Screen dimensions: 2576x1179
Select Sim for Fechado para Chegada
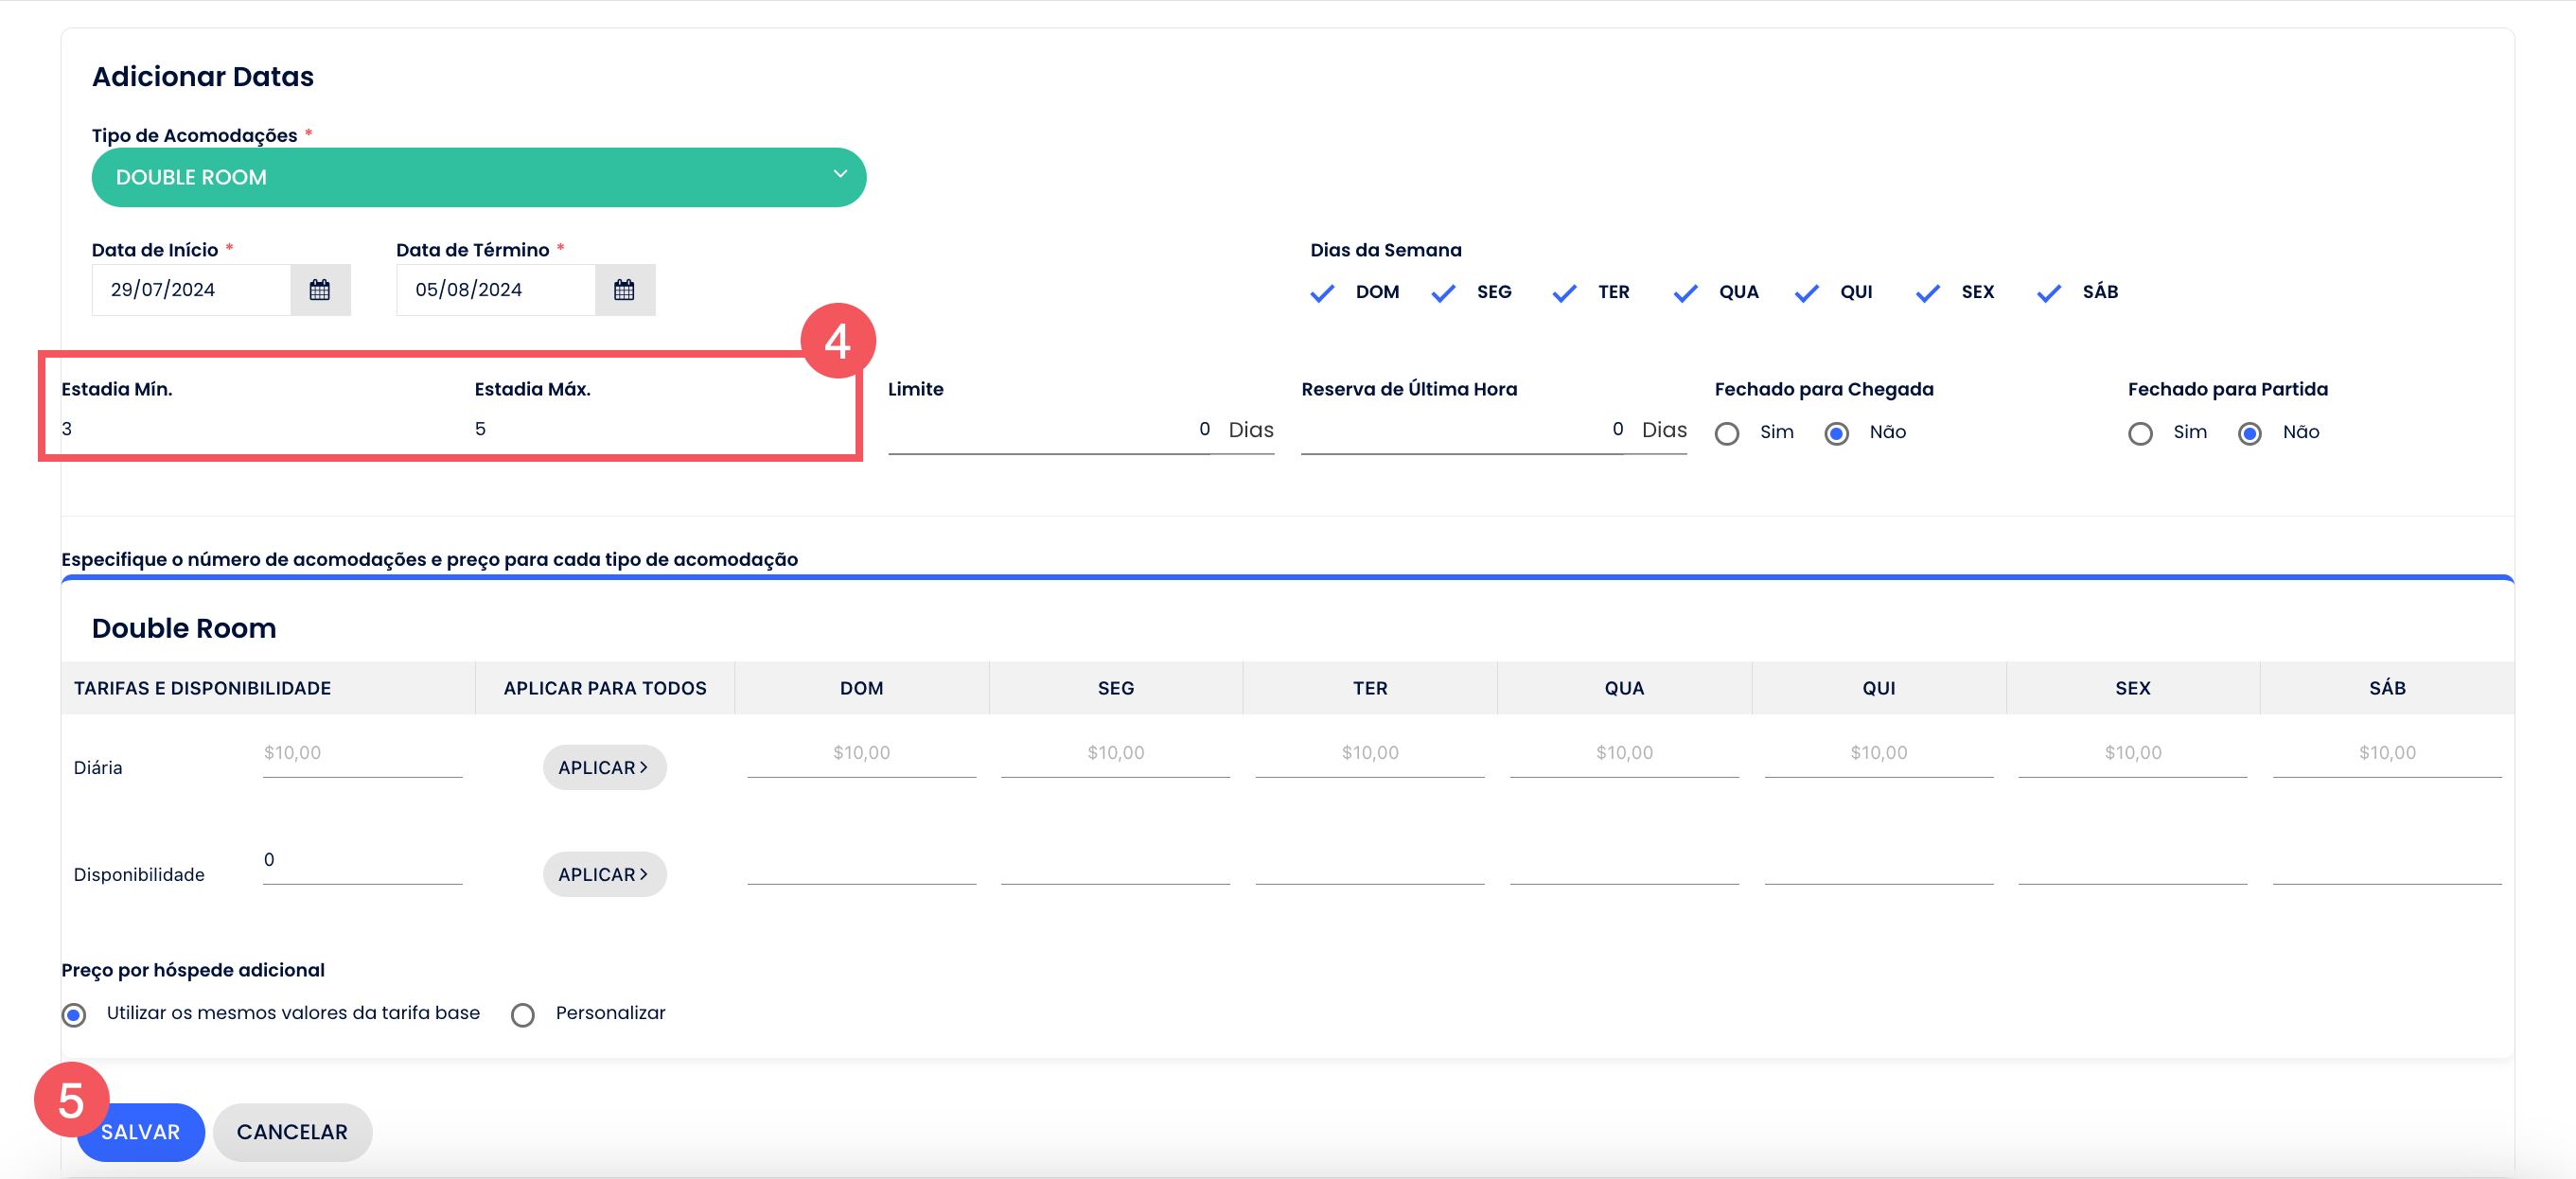[x=1727, y=433]
